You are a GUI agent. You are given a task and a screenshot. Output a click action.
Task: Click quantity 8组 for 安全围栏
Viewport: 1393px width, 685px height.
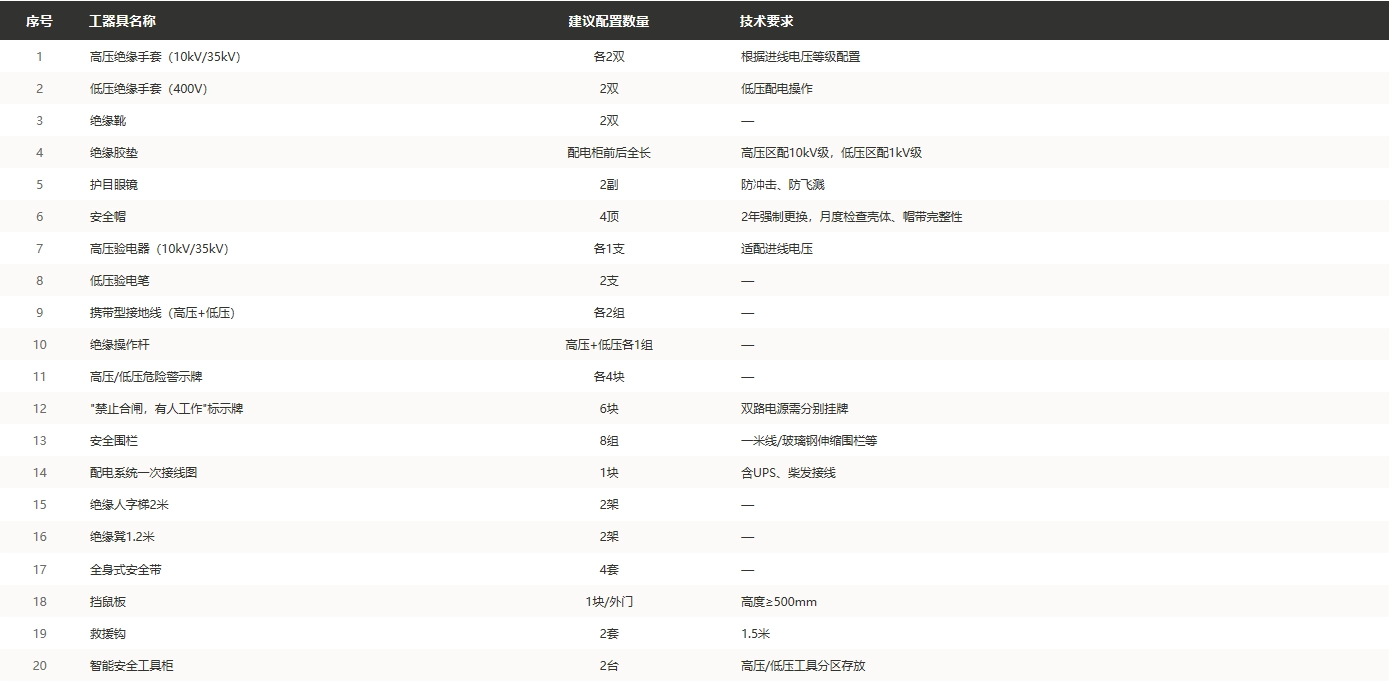pos(609,441)
